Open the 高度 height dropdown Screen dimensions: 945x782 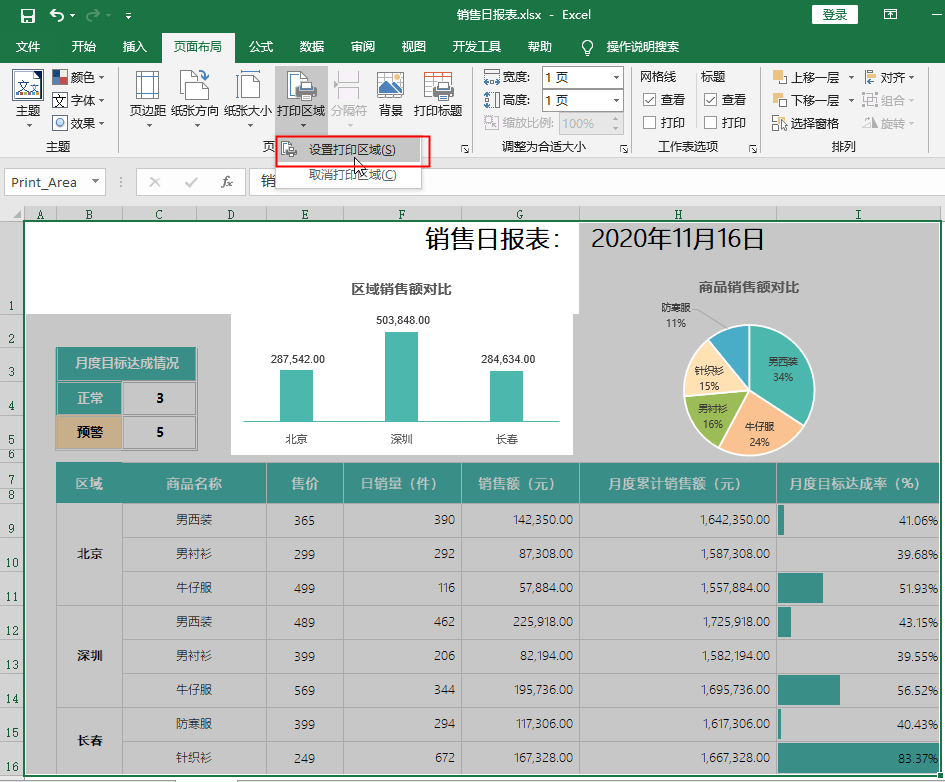tap(616, 100)
